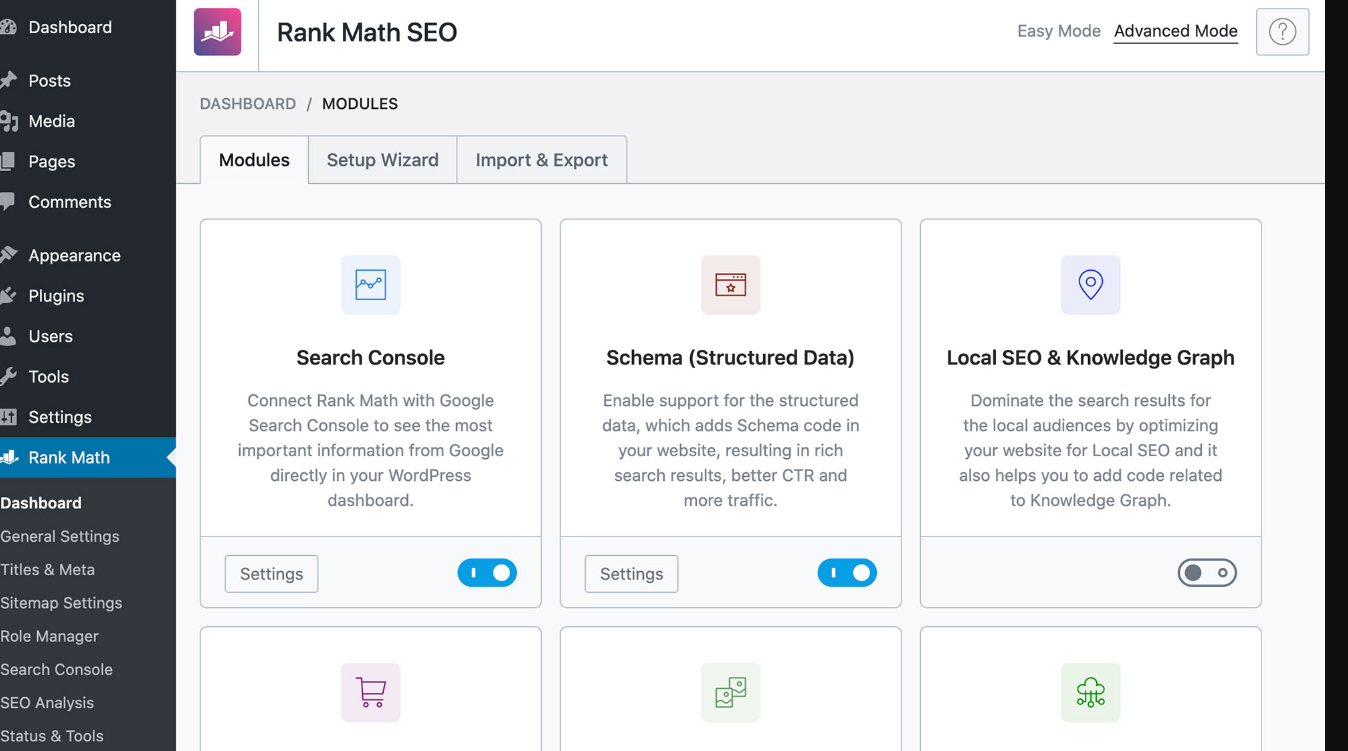
Task: Open Sitemap Settings submenu link
Action: point(61,603)
